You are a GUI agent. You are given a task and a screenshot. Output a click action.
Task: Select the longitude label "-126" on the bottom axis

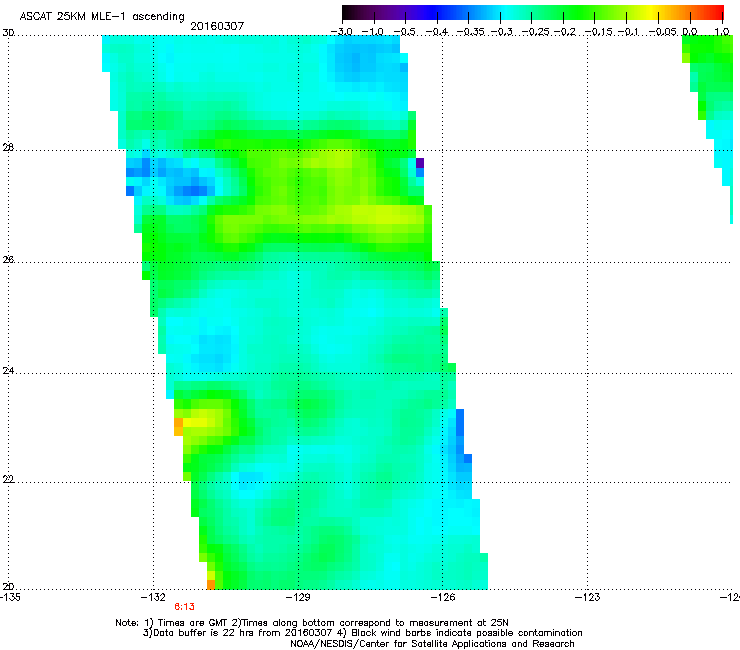click(443, 597)
